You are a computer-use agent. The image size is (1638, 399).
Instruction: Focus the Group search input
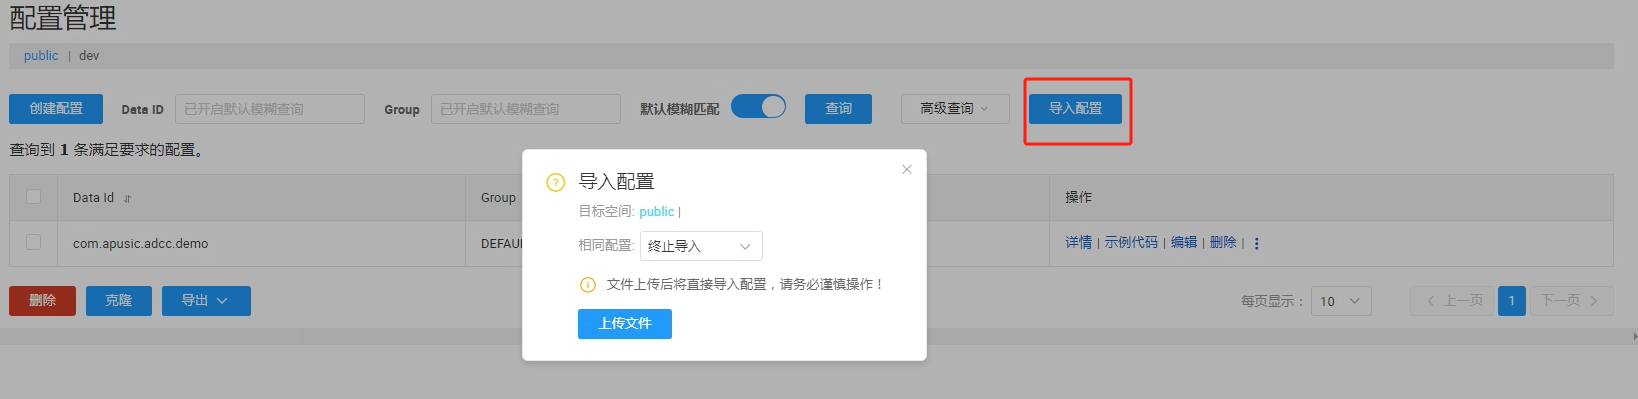tap(526, 109)
